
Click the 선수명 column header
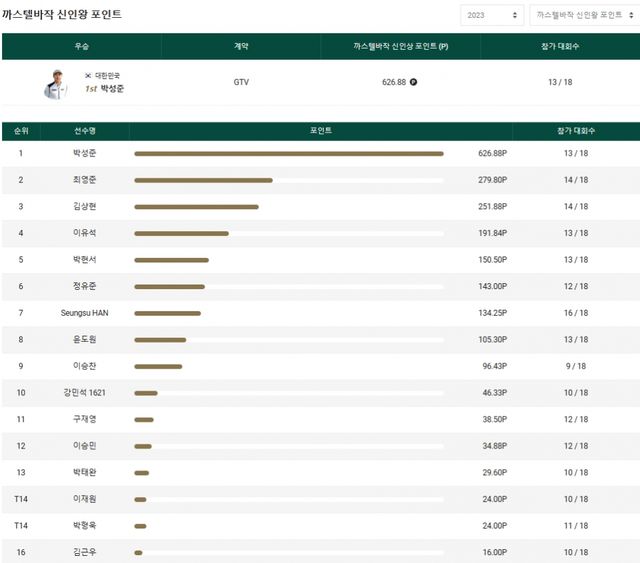(x=85, y=131)
